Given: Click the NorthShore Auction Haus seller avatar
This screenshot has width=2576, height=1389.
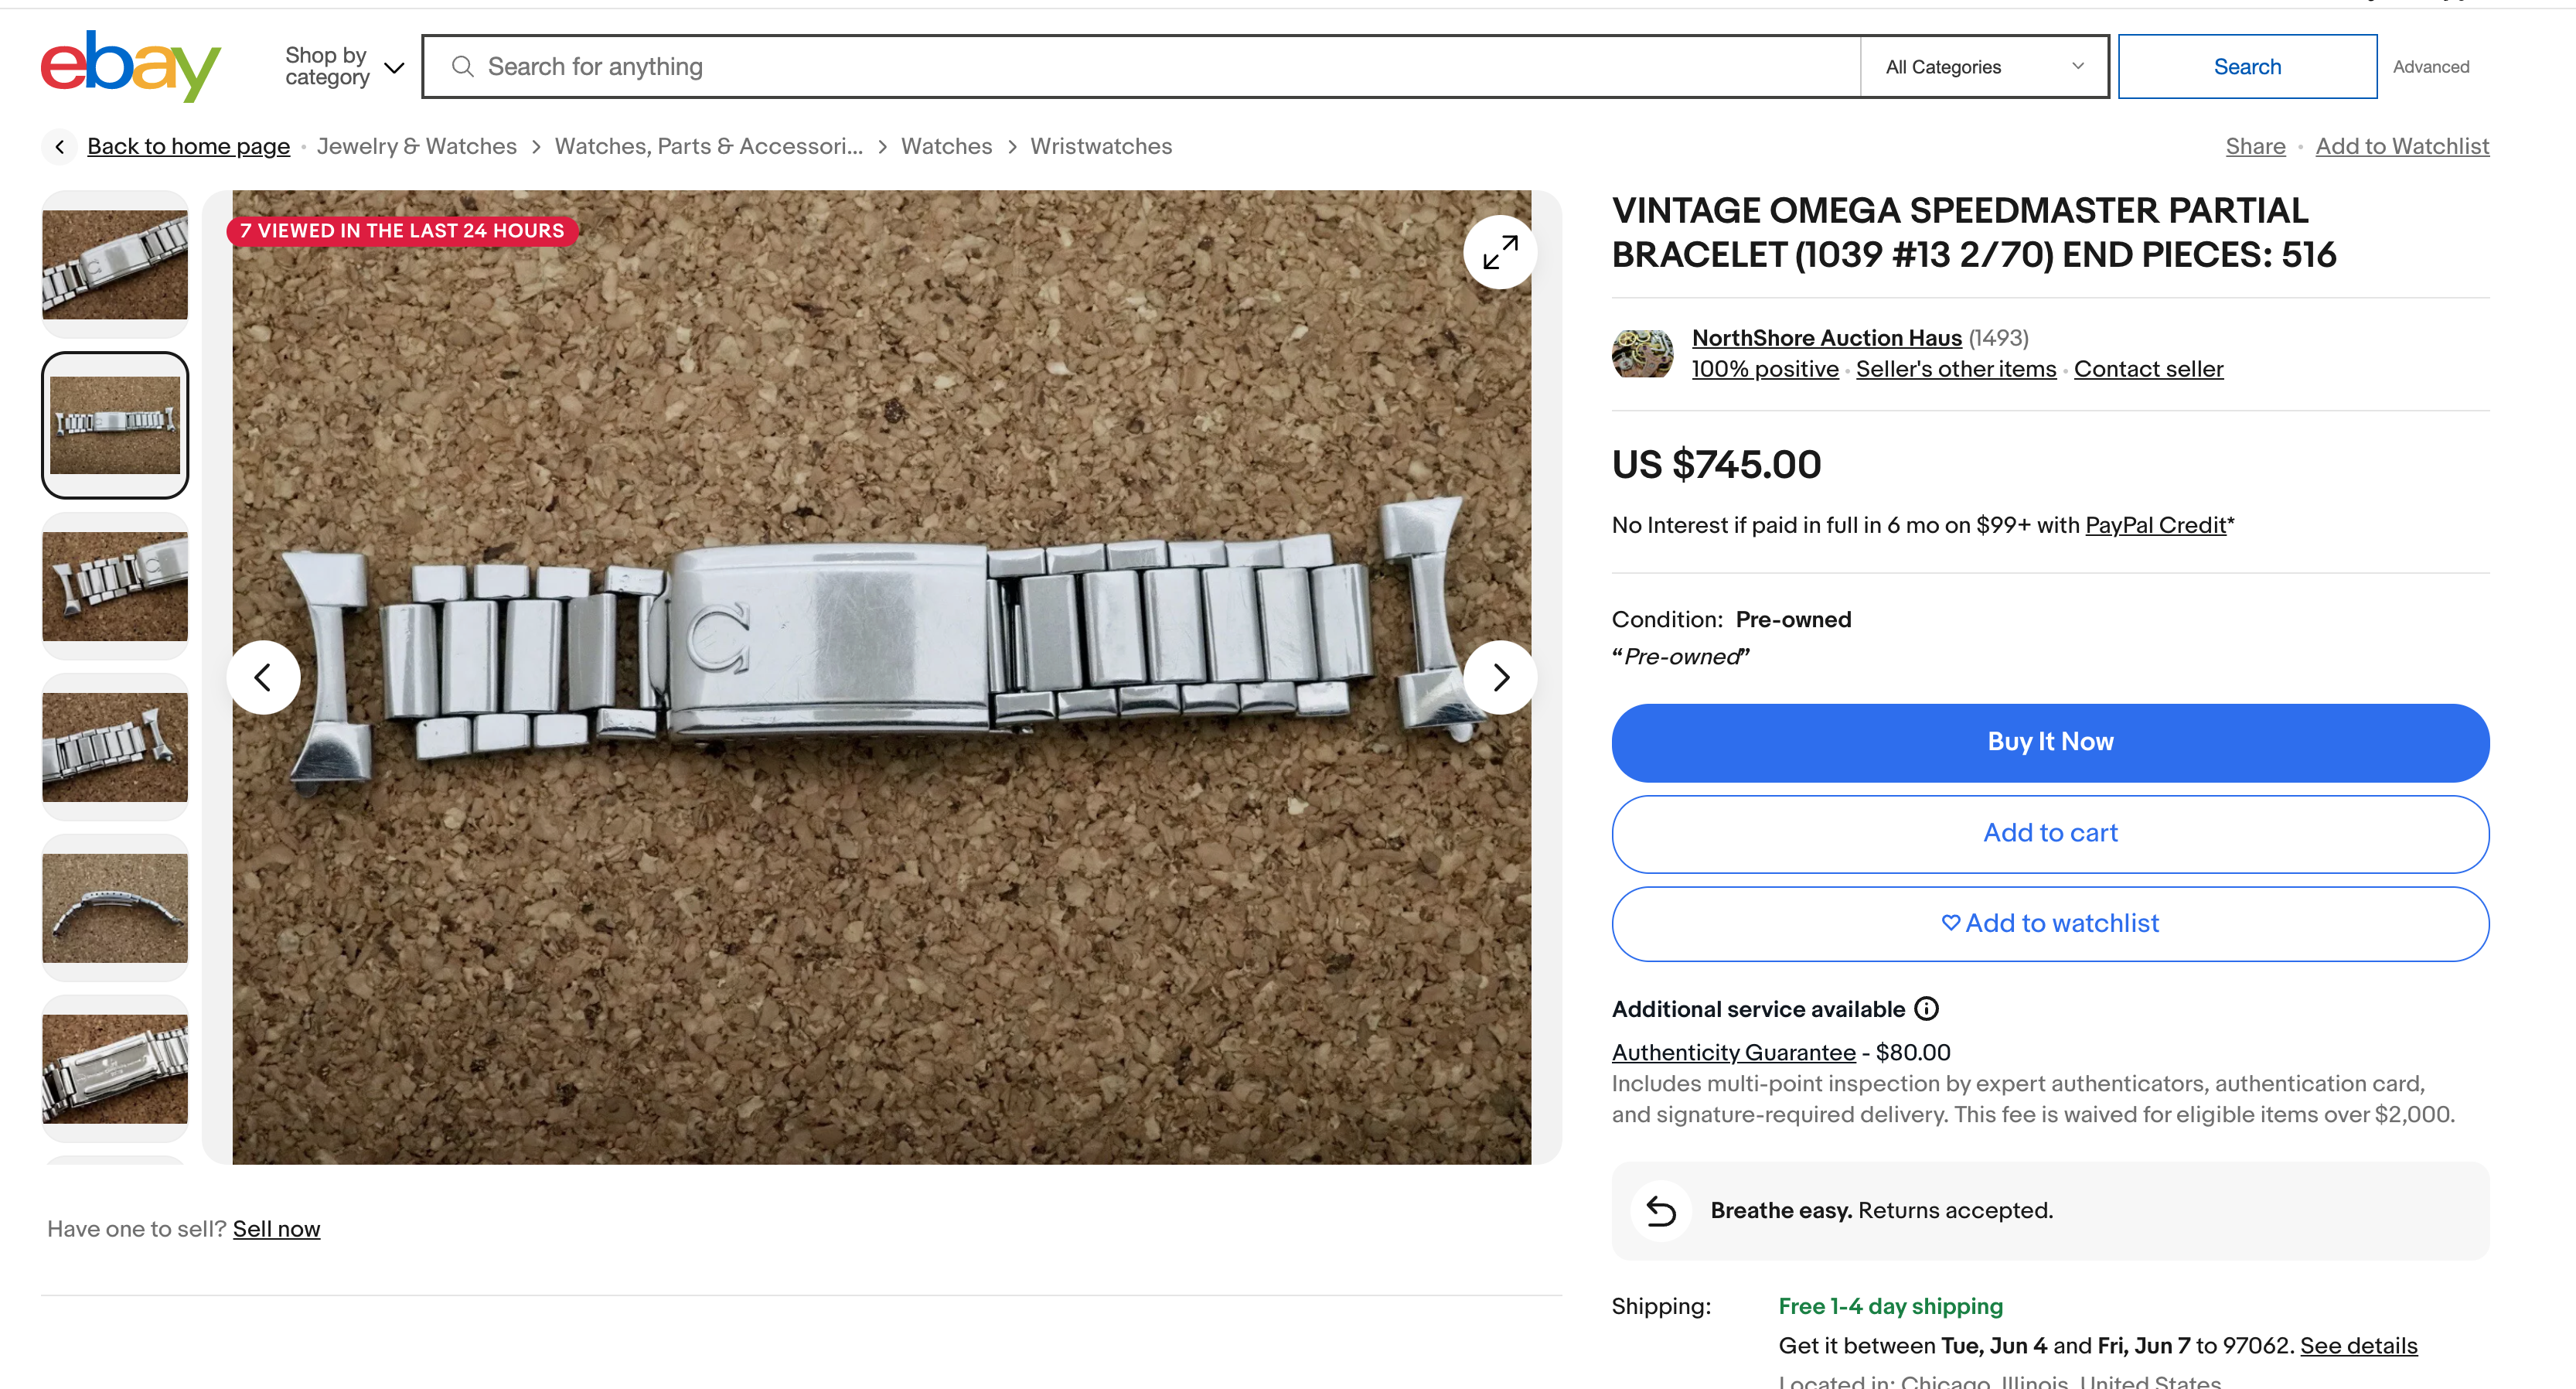Looking at the screenshot, I should click(x=1642, y=353).
